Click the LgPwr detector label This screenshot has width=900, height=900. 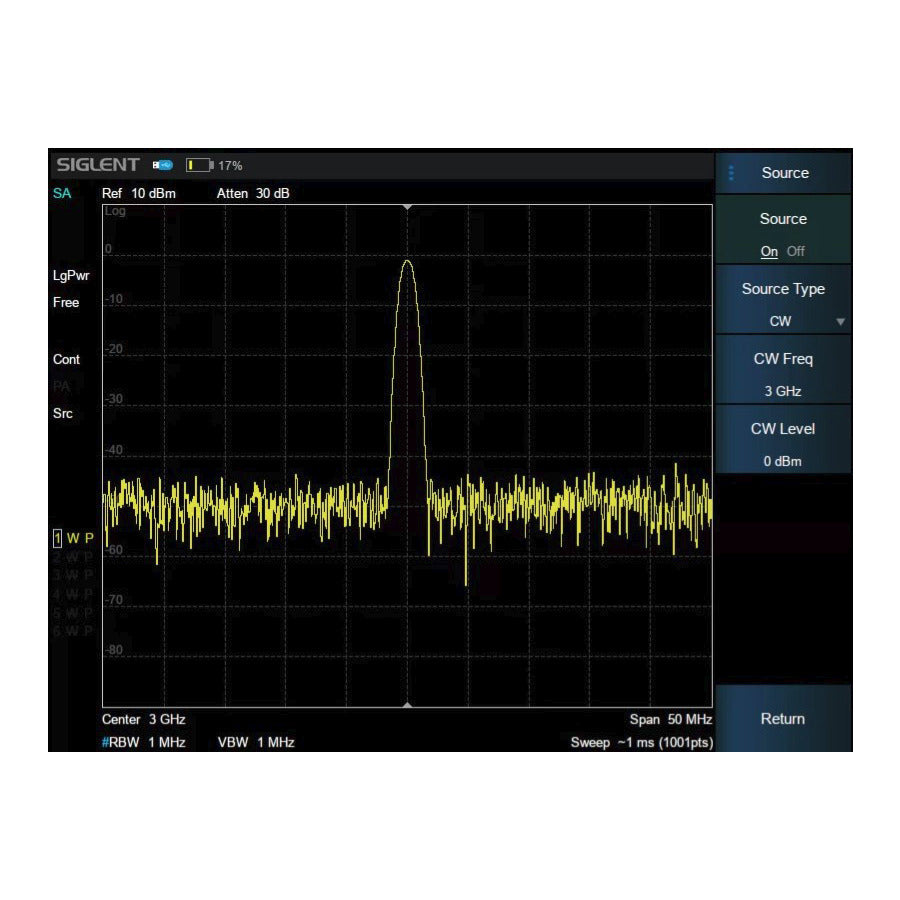click(71, 276)
